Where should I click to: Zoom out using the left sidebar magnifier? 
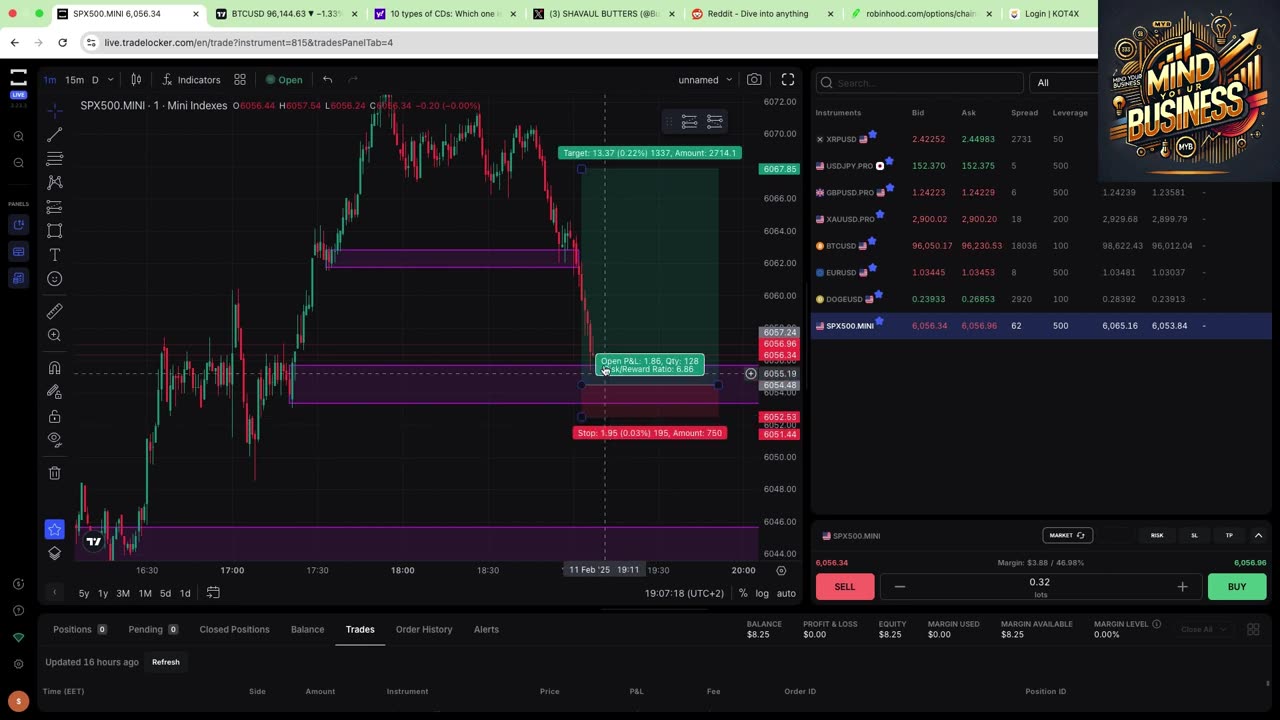pos(18,162)
